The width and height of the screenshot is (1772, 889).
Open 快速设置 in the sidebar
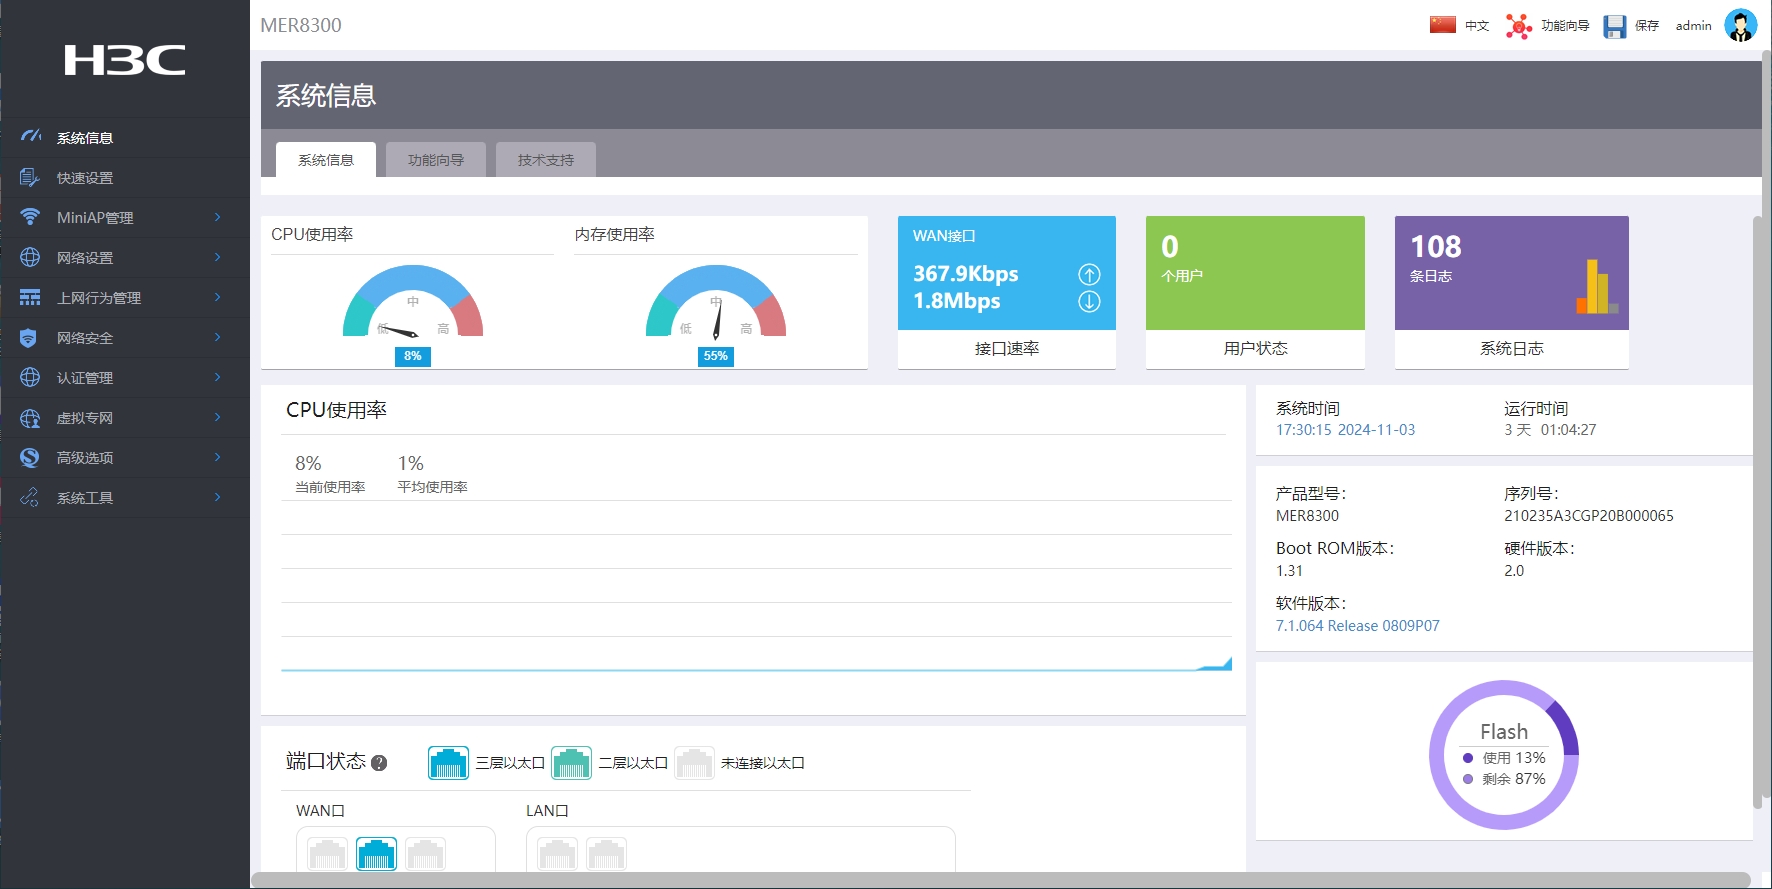[125, 178]
